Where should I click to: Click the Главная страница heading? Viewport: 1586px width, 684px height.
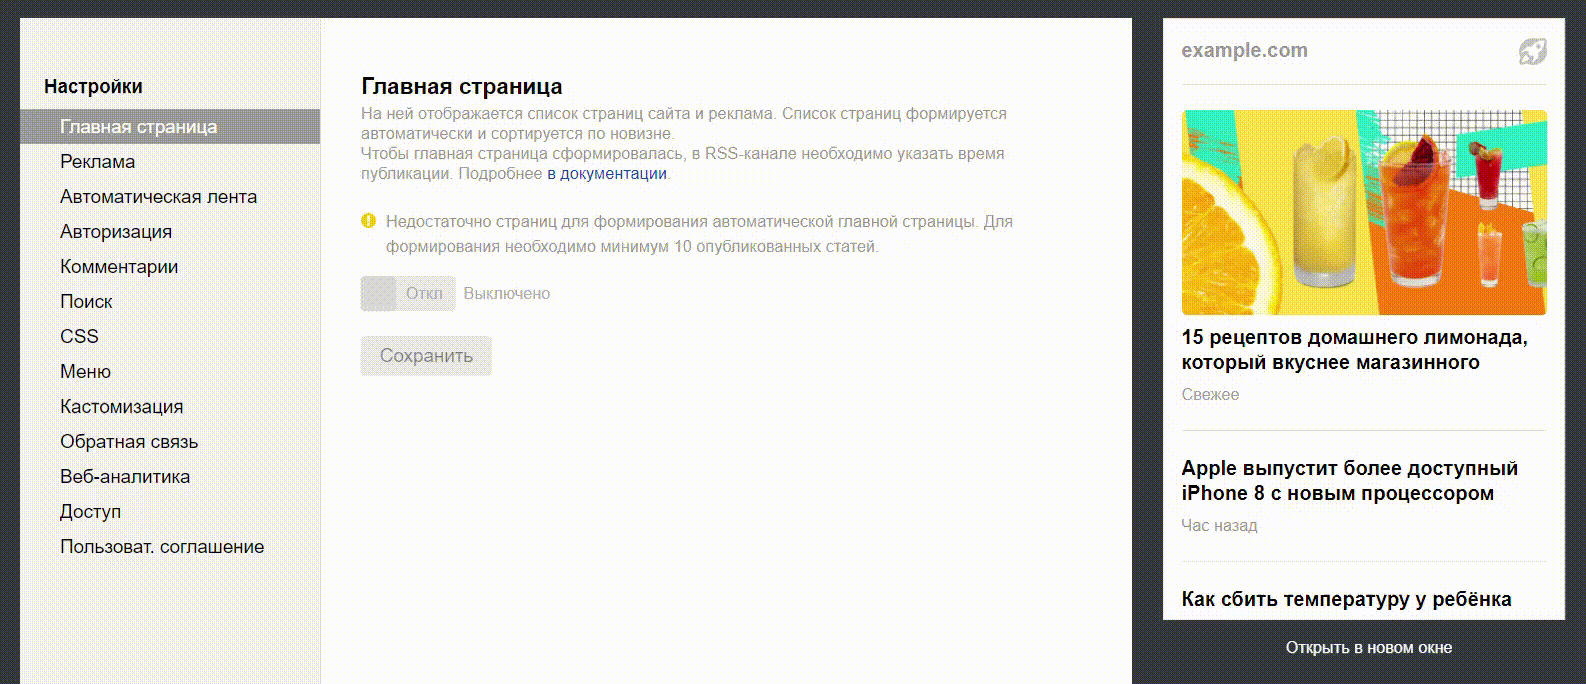[x=461, y=87]
